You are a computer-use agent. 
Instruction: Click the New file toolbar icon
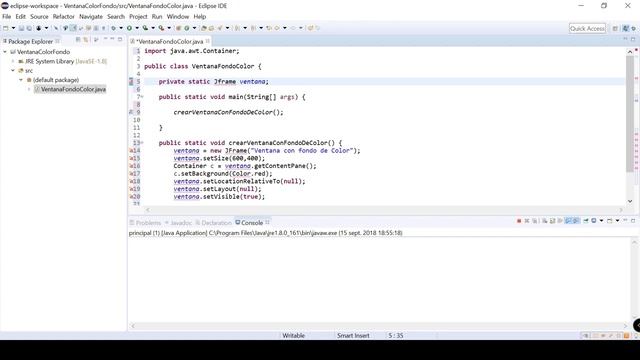(6, 28)
